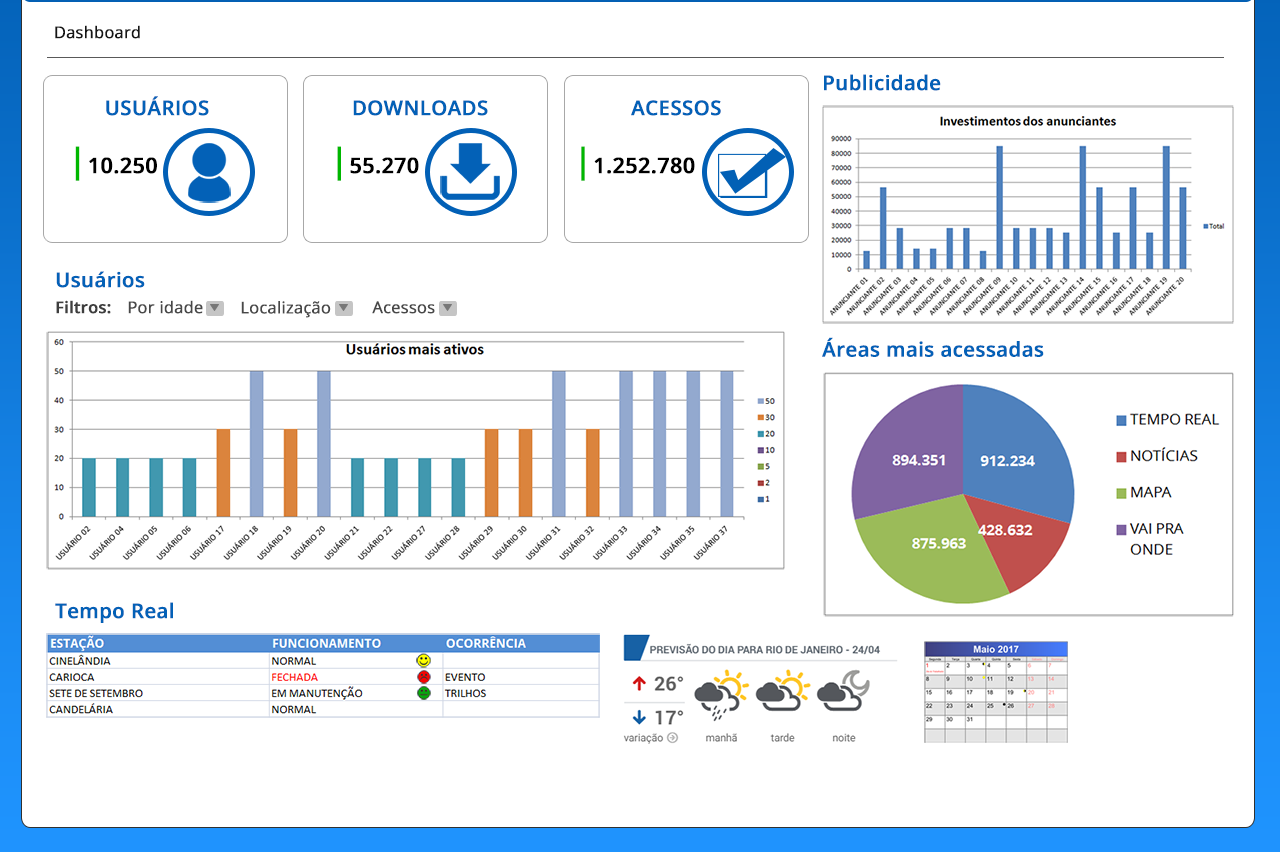
Task: Click the variação arrow circle icon
Action: click(x=672, y=738)
